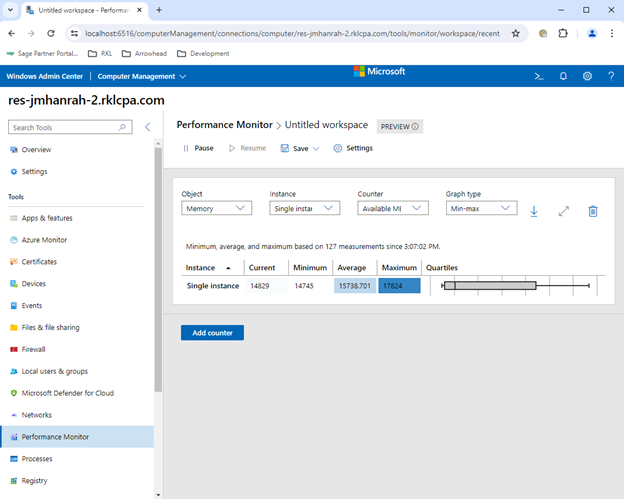Viewport: 624px width, 499px height.
Task: Expand the Computer Management menu
Action: tap(141, 76)
